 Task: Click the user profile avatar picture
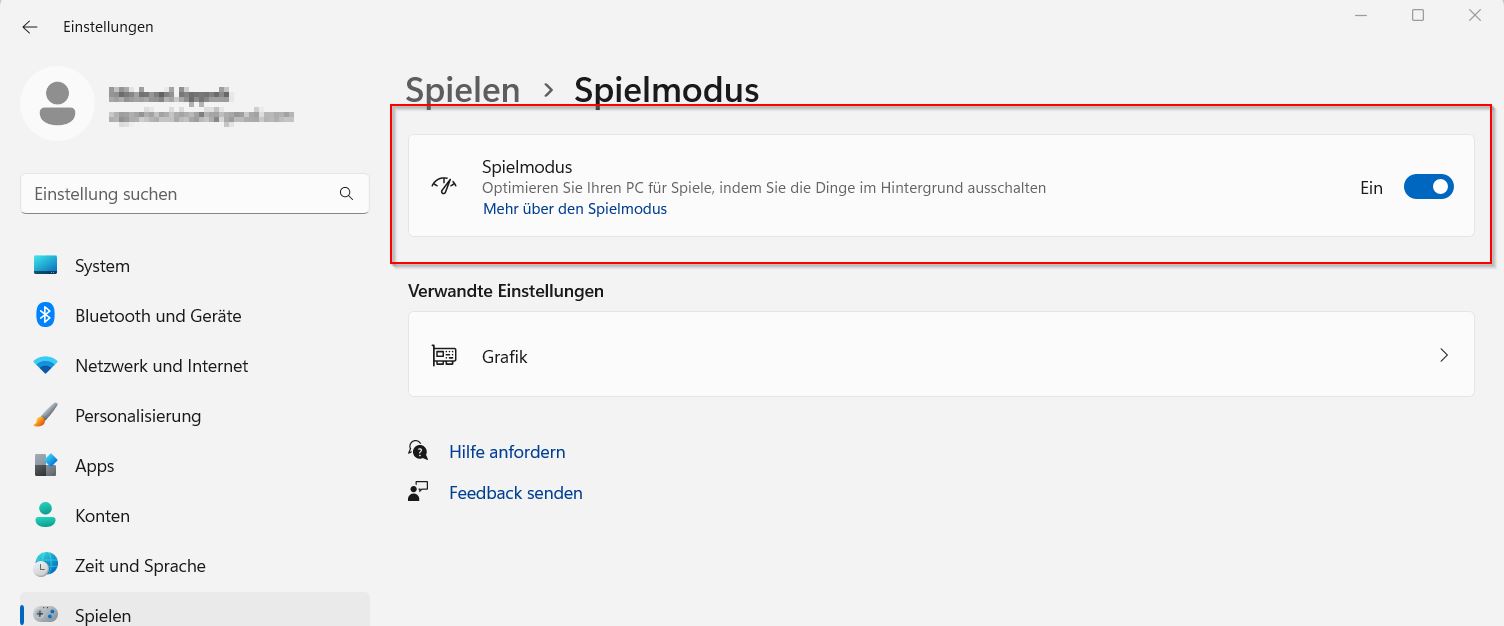[58, 104]
